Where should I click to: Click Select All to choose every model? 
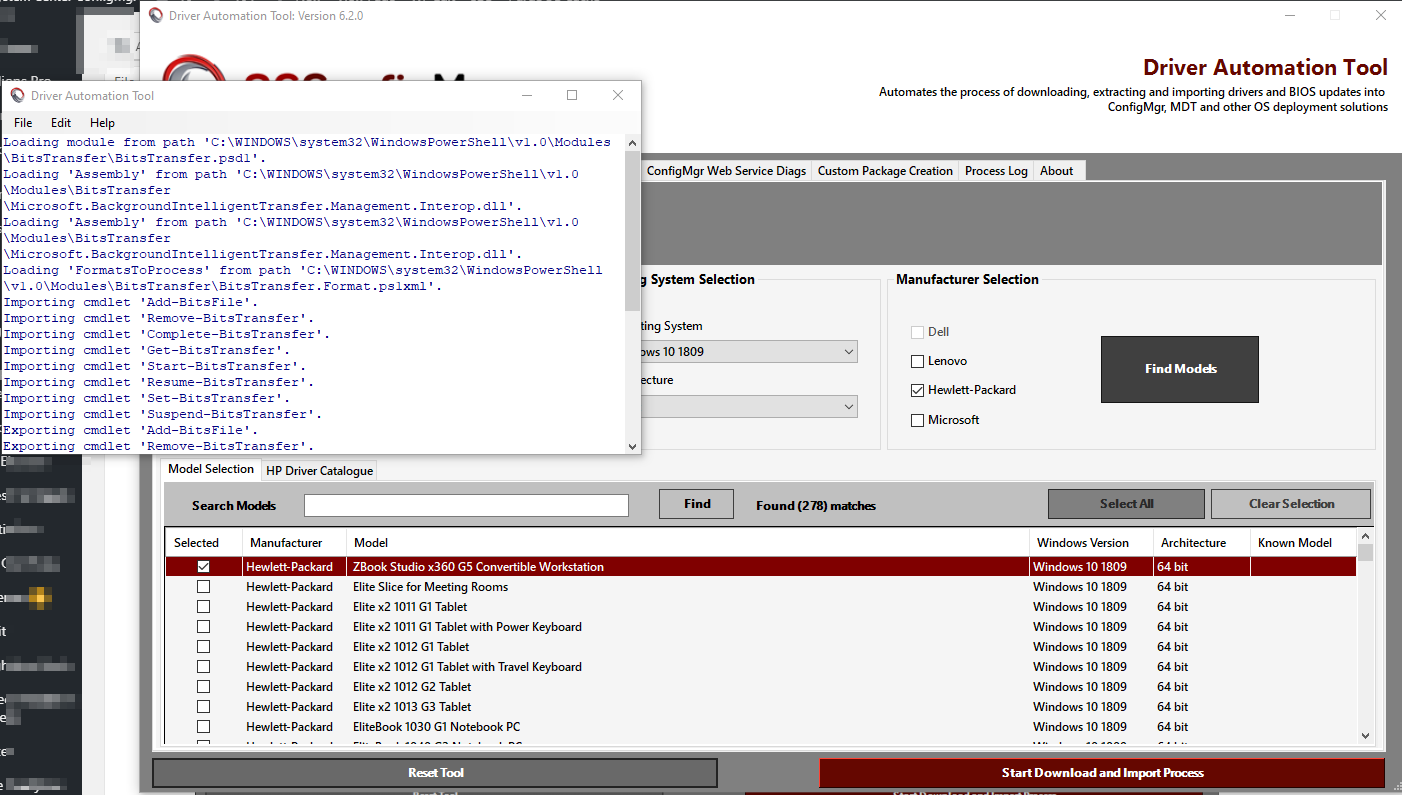pyautogui.click(x=1126, y=503)
